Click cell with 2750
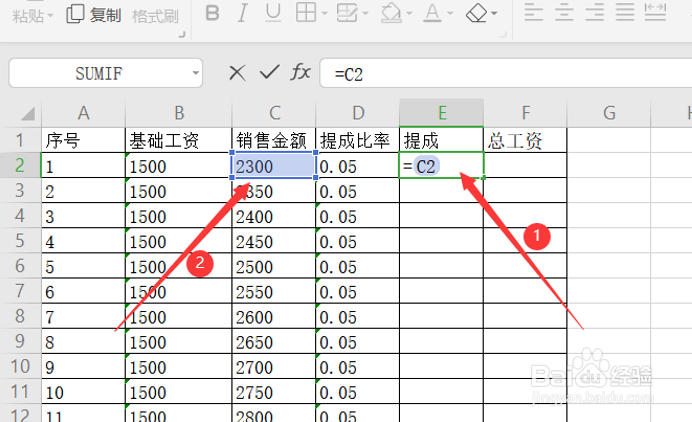The height and width of the screenshot is (422, 692). coord(274,391)
